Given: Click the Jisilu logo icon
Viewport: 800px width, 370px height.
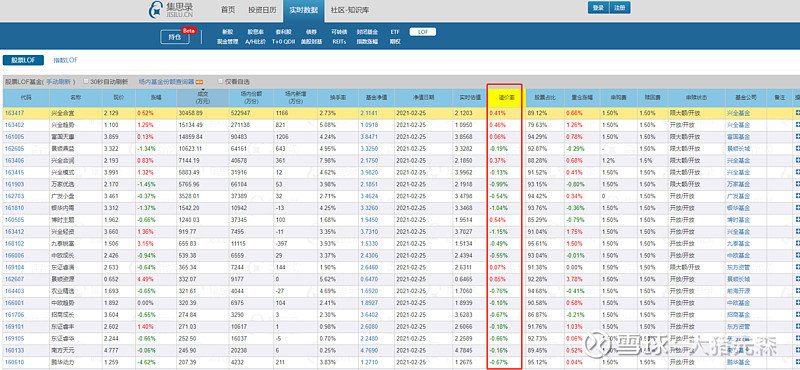Looking at the screenshot, I should coord(156,10).
